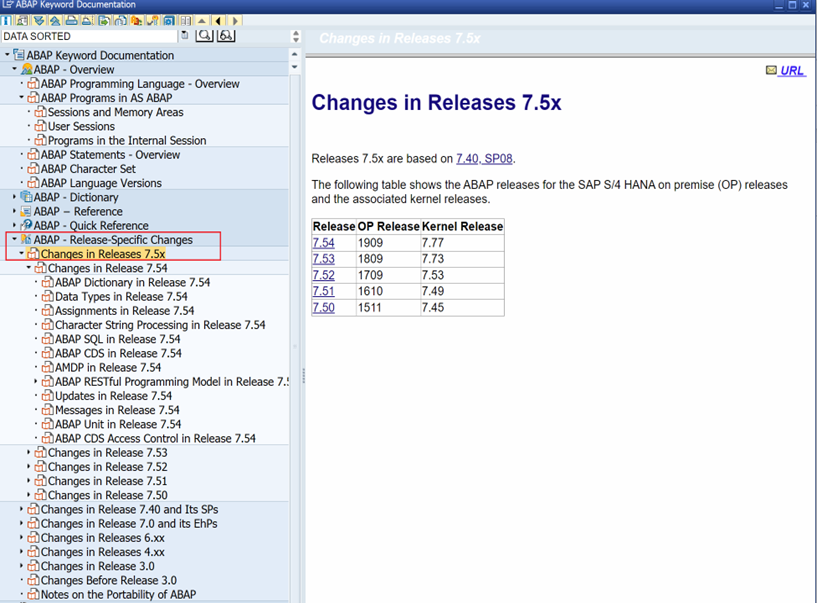Collapse the ABAP - Overview node

pos(15,68)
